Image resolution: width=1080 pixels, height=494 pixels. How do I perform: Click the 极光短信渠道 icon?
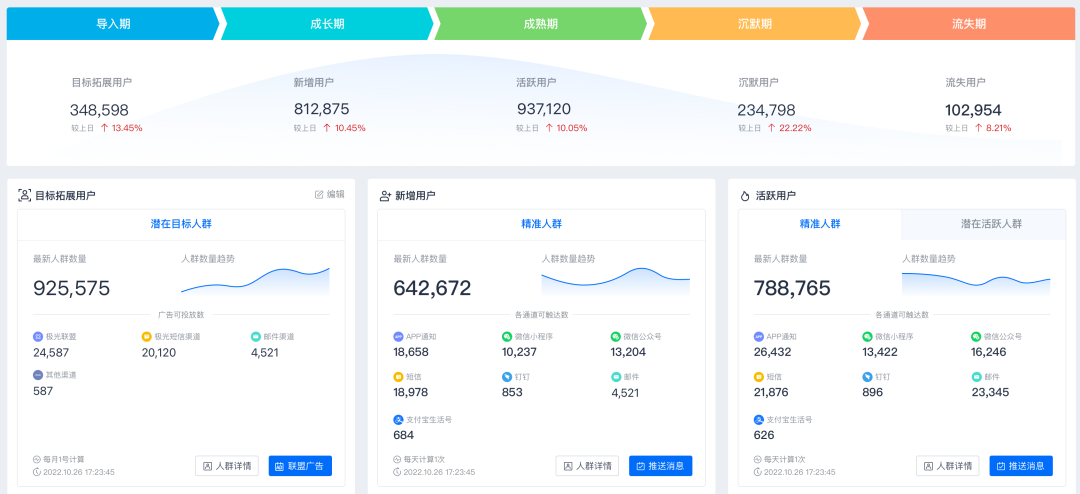click(147, 337)
